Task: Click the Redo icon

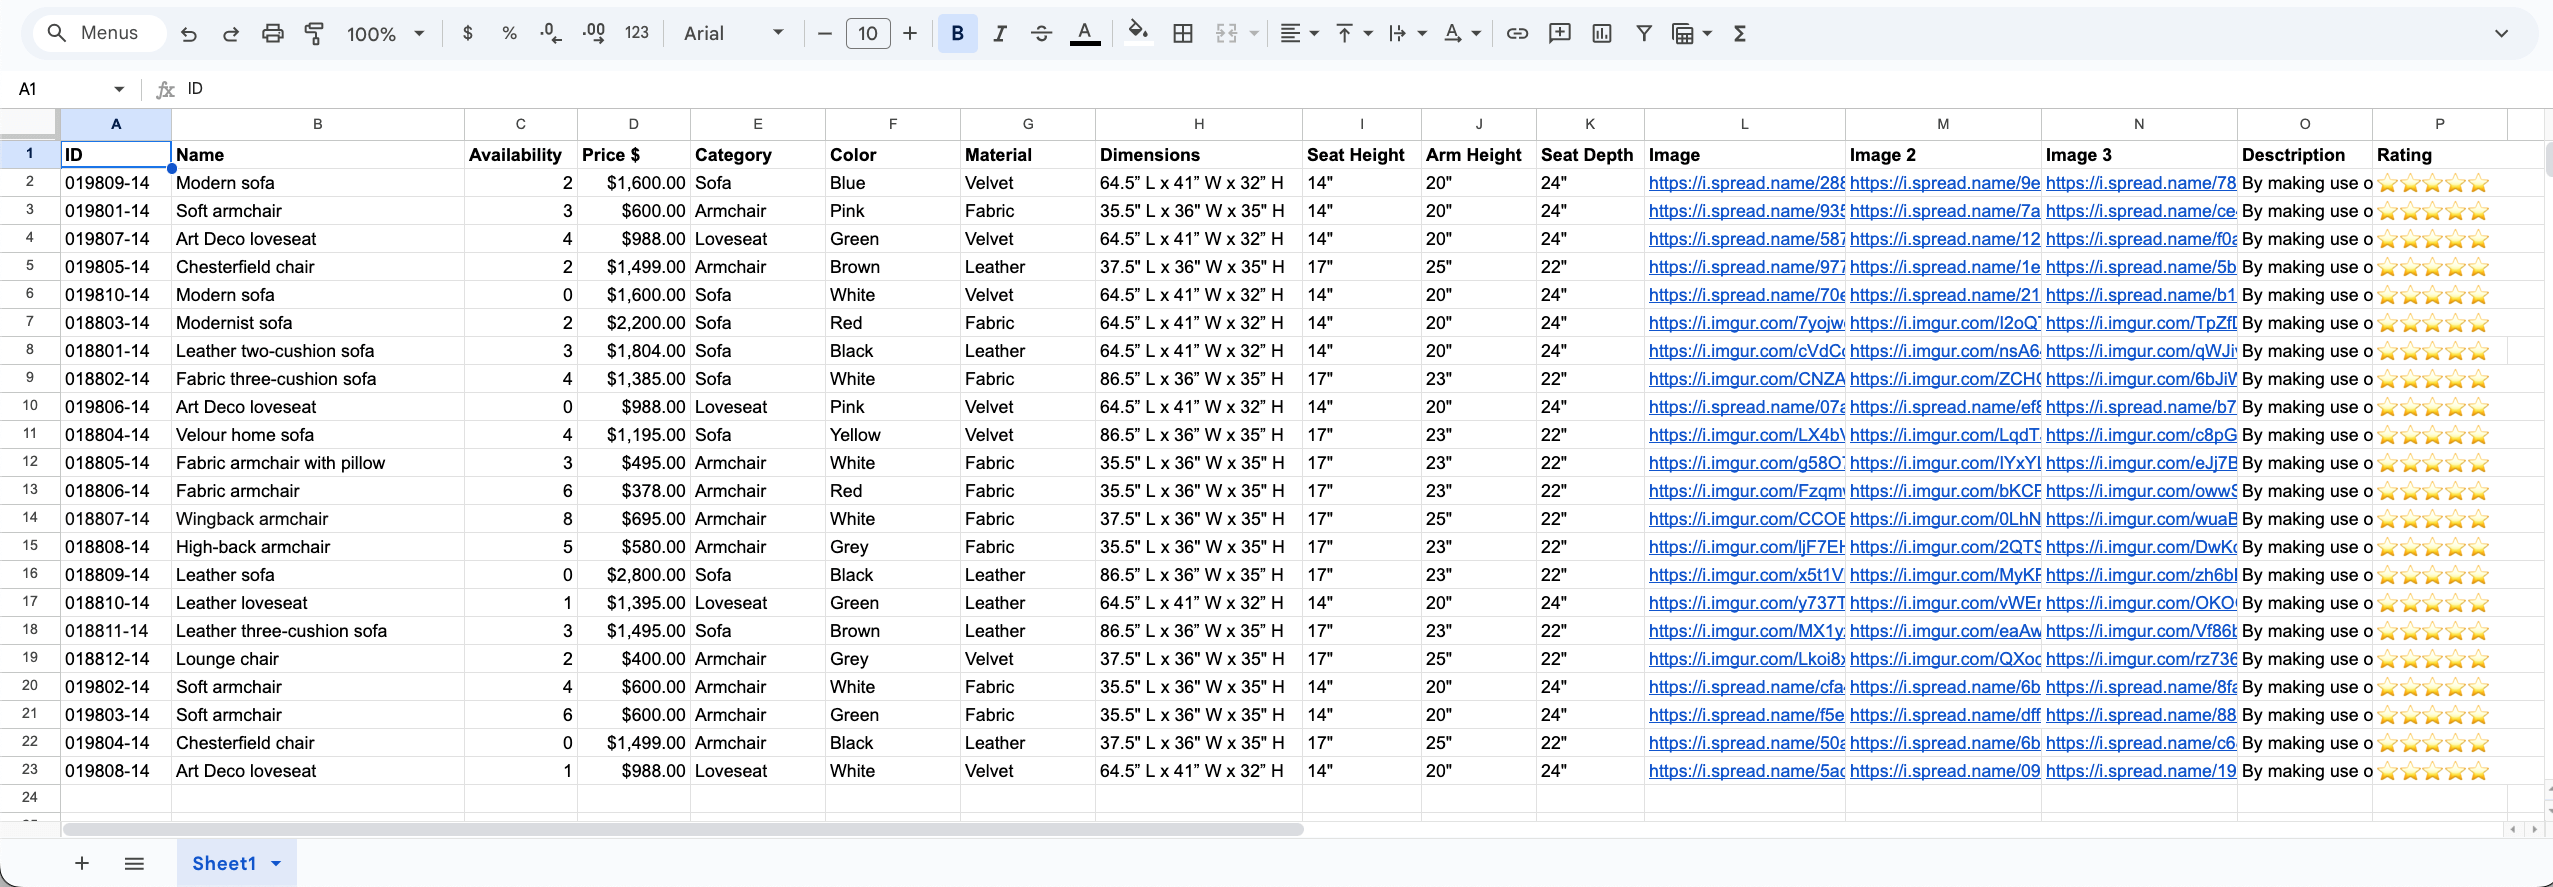Action: 230,34
